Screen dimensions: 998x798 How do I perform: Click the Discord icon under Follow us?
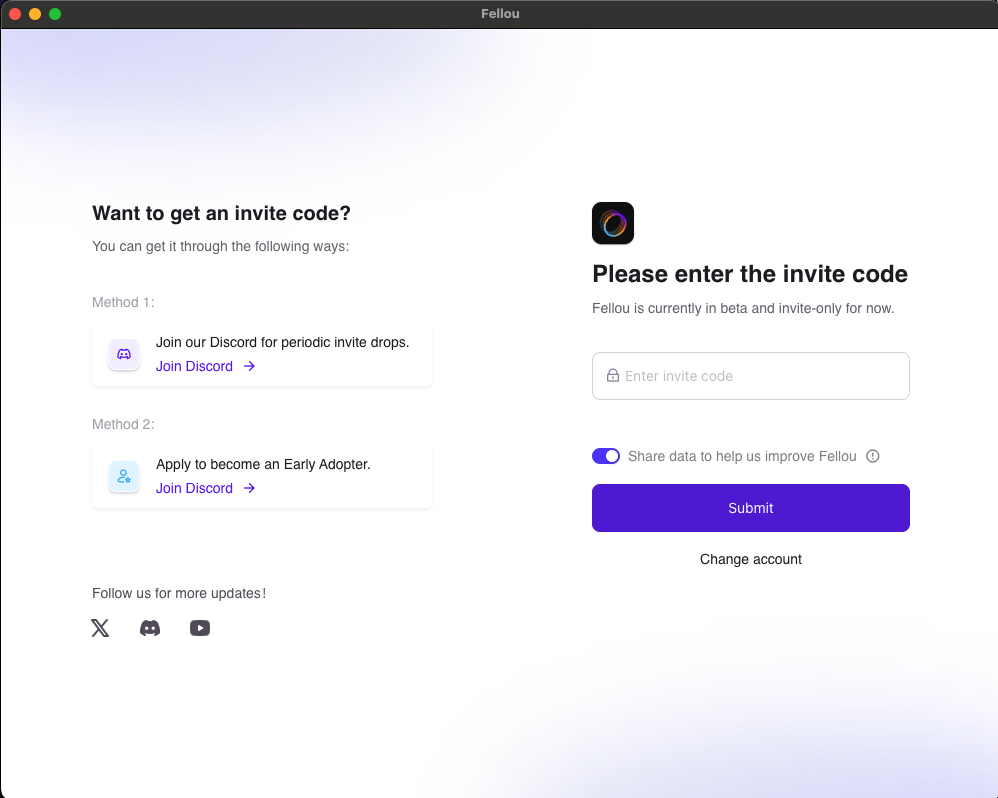point(150,627)
